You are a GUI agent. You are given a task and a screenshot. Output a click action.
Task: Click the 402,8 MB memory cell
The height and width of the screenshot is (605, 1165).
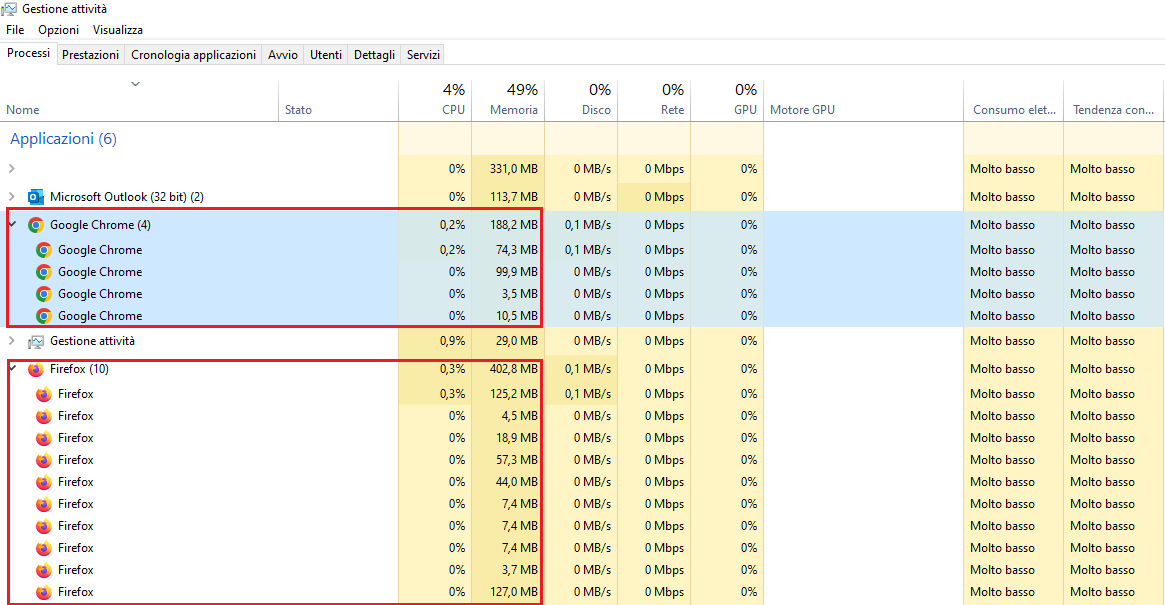coord(508,369)
